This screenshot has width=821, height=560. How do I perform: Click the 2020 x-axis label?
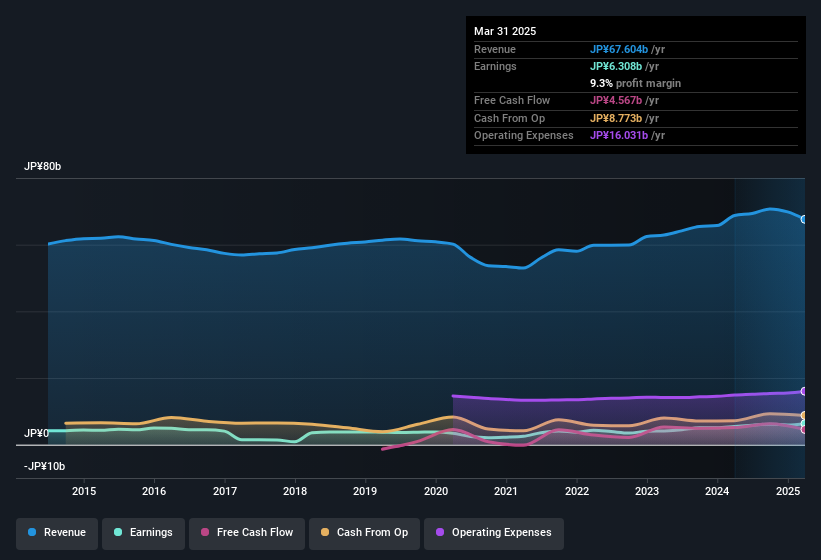point(436,491)
